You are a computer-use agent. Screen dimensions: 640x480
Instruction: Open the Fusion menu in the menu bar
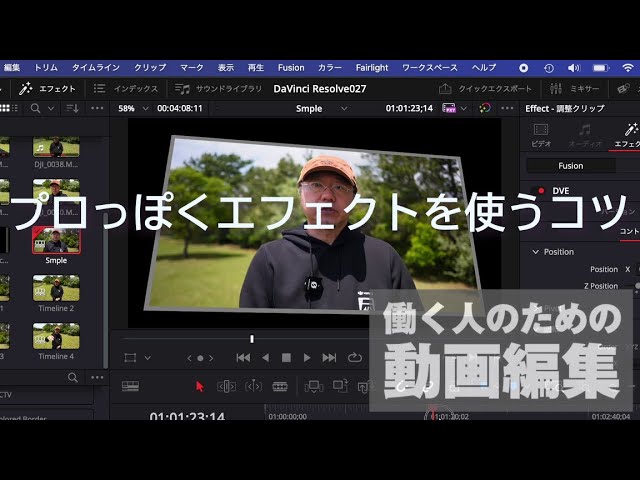coord(291,67)
